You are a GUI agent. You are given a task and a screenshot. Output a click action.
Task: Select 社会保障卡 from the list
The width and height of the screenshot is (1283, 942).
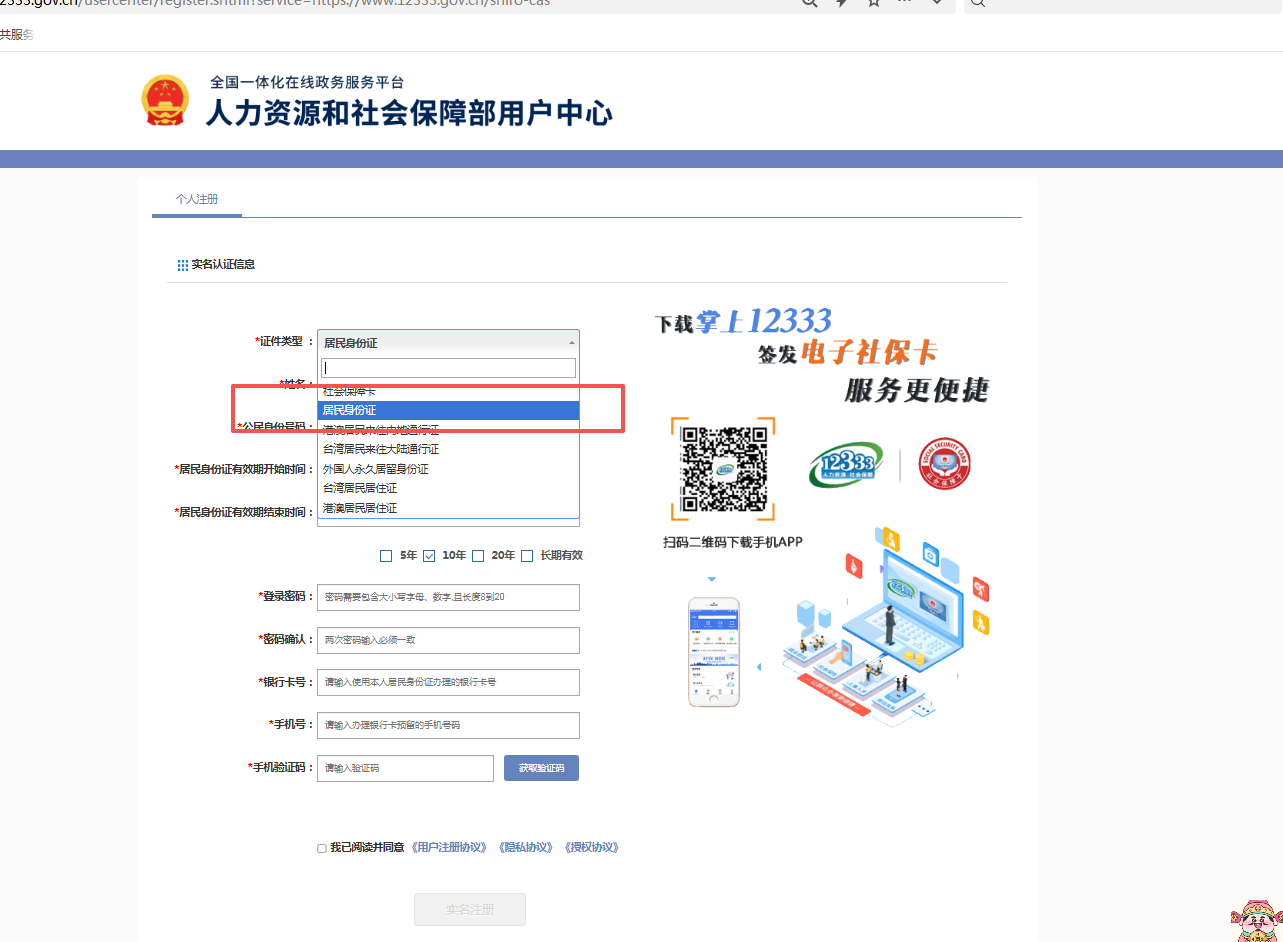[x=448, y=390]
